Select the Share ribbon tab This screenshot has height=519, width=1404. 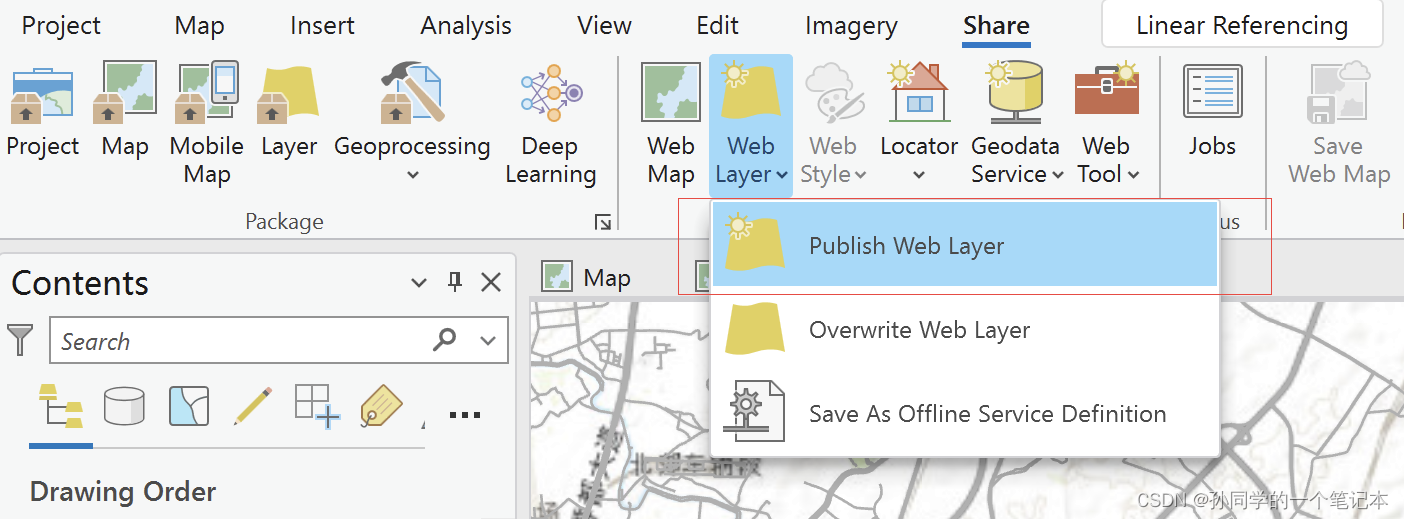[x=996, y=27]
